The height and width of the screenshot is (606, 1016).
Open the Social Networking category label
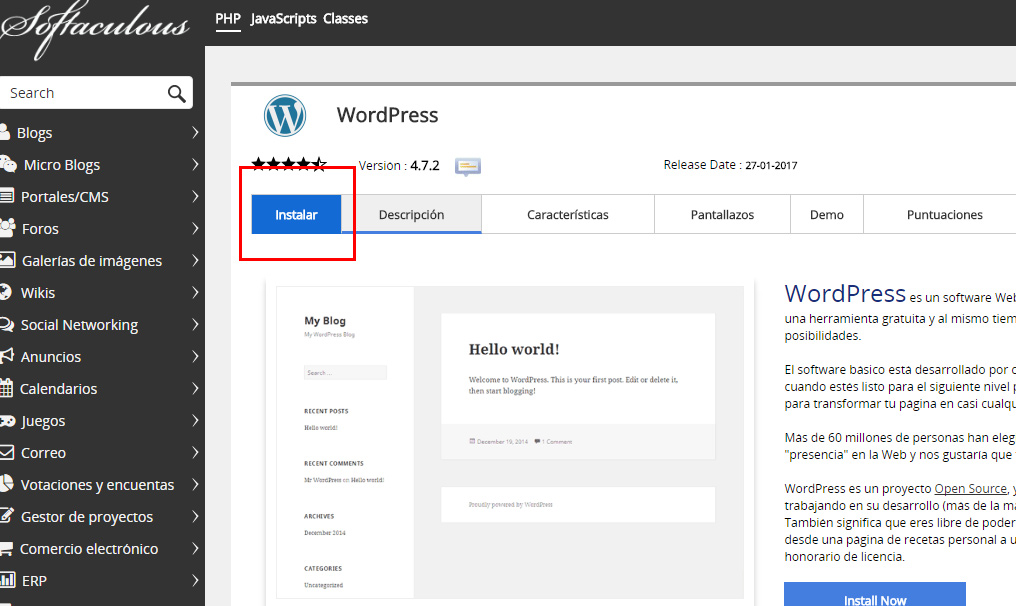pyautogui.click(x=79, y=325)
